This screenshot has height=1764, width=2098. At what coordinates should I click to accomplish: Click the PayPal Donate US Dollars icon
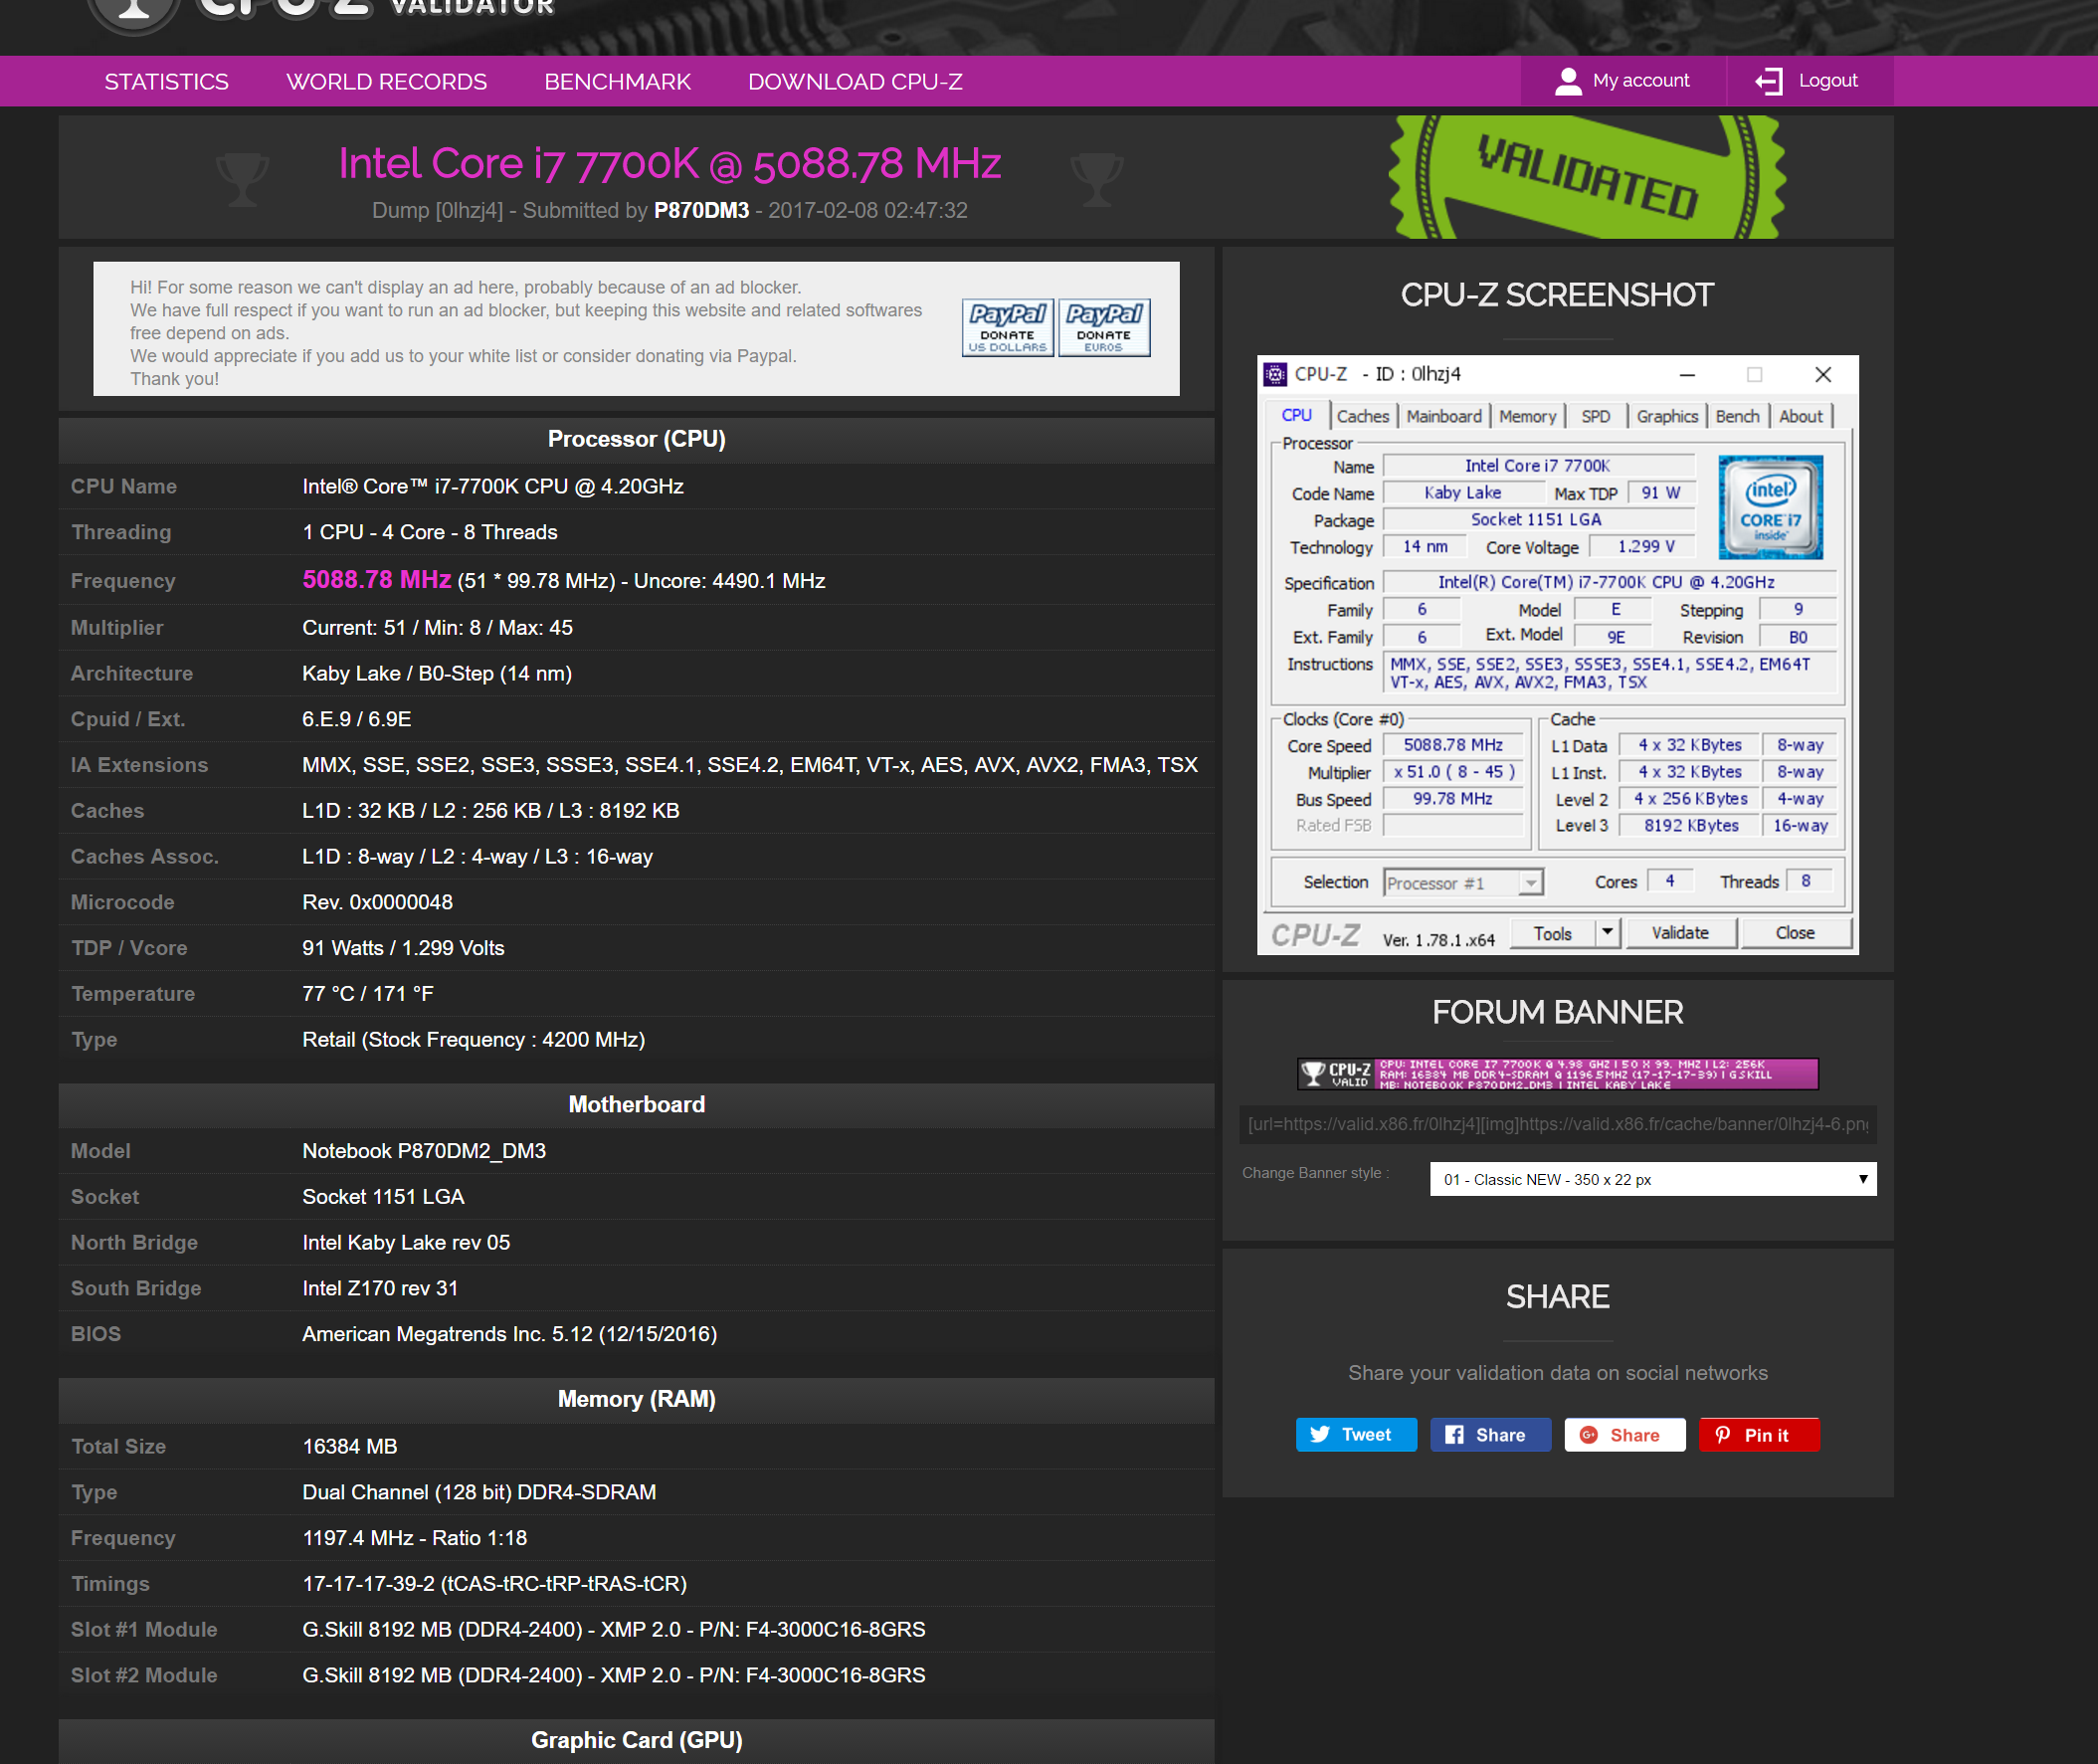pyautogui.click(x=1007, y=327)
